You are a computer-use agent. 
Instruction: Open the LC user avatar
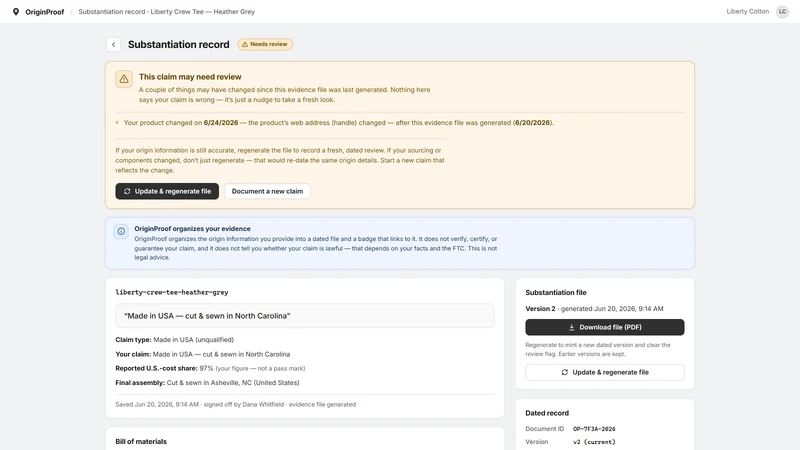pyautogui.click(x=782, y=12)
